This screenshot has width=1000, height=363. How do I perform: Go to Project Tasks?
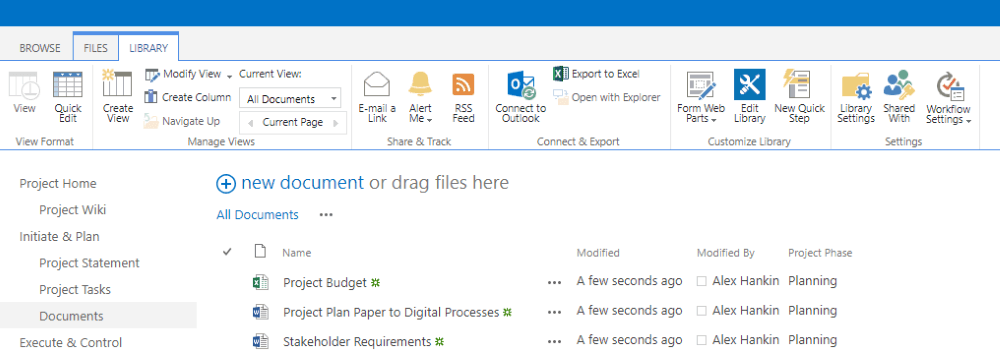coord(75,290)
